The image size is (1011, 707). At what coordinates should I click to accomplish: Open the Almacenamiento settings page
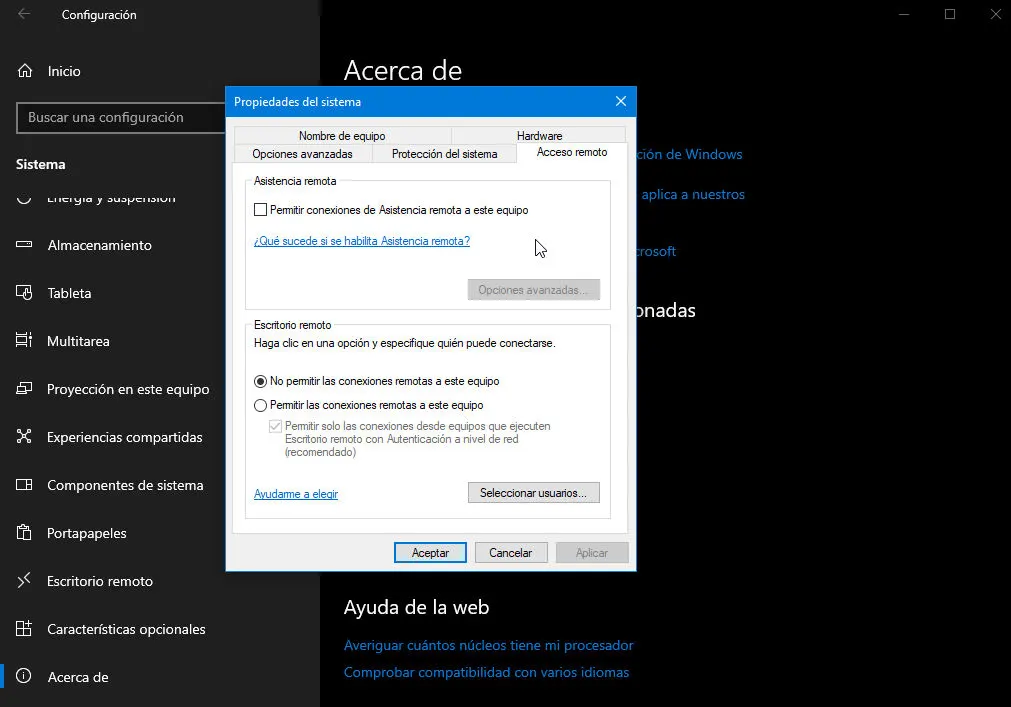coord(160,245)
